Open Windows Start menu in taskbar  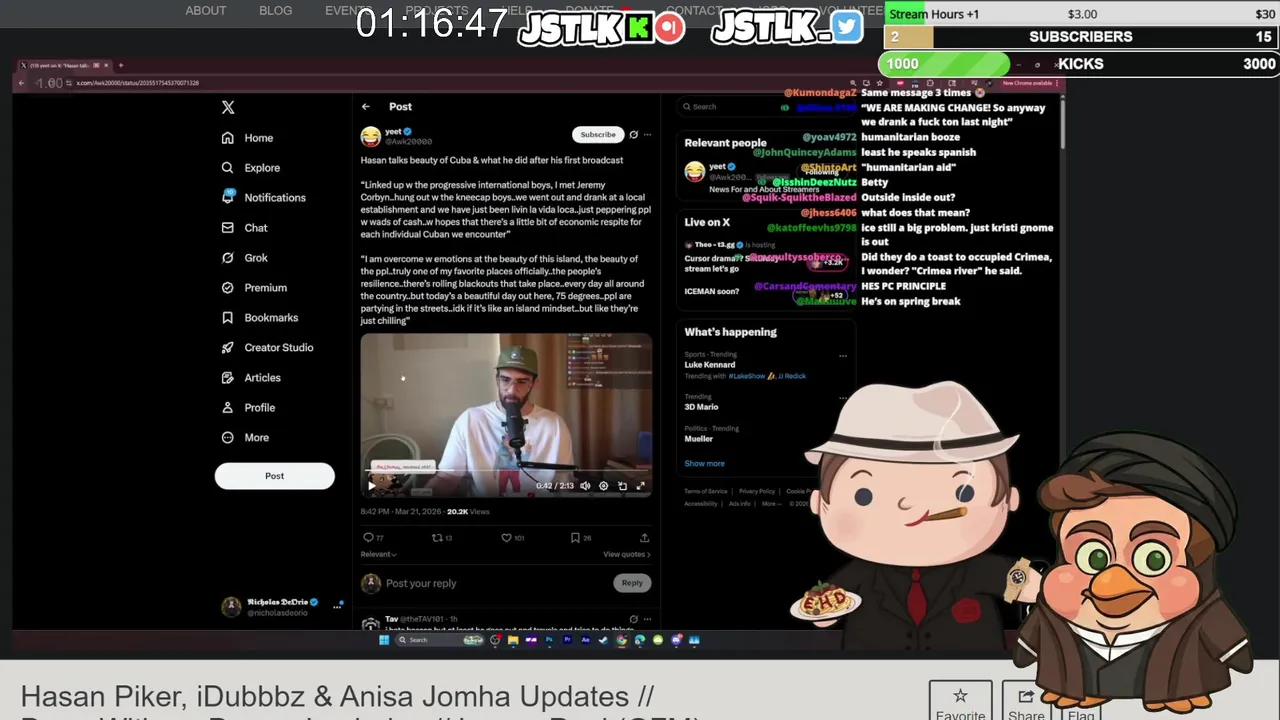pos(384,640)
